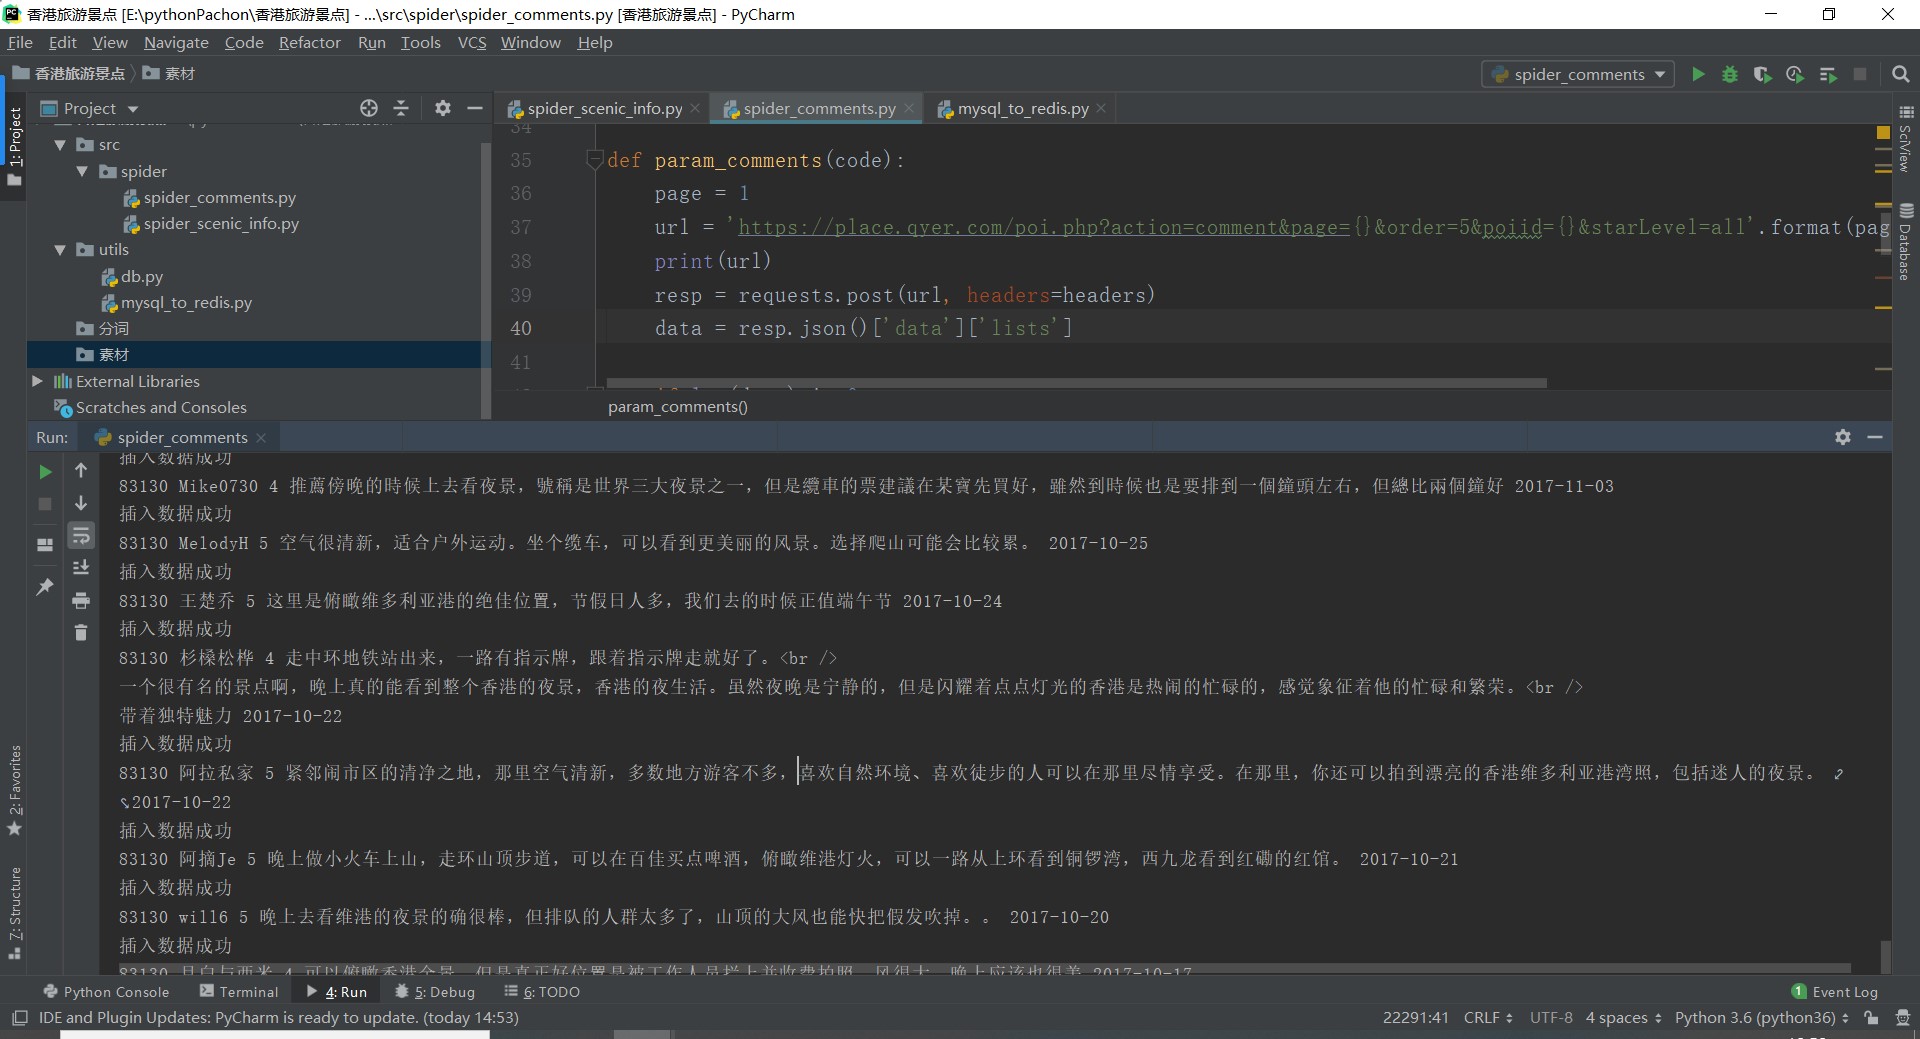
Task: Open the Terminal tool window
Action: [239, 991]
